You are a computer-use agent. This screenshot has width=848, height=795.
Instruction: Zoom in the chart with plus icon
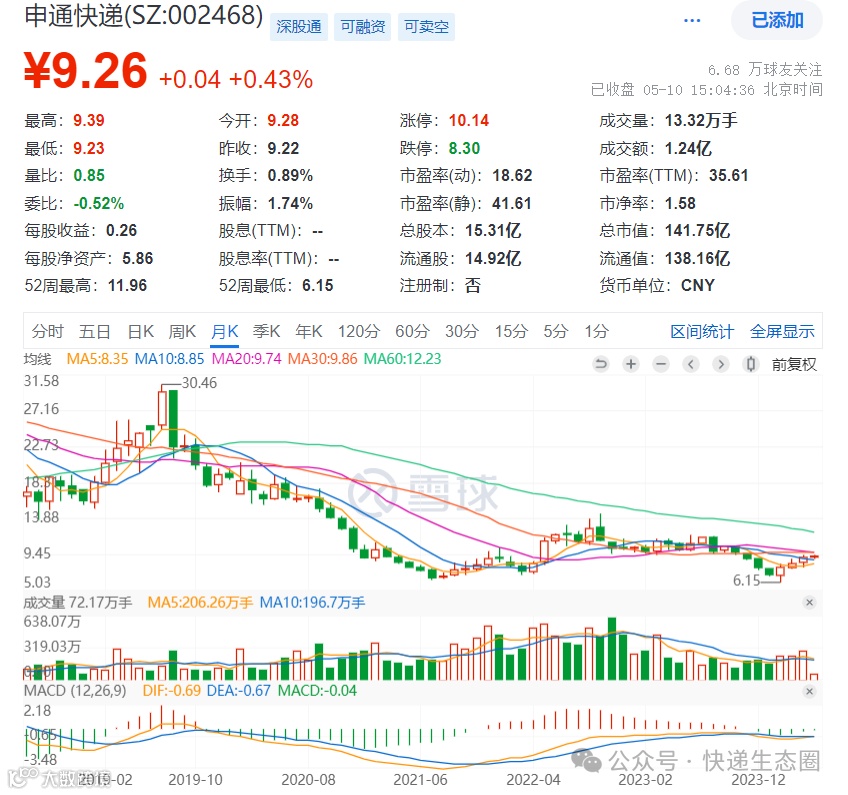pos(631,364)
